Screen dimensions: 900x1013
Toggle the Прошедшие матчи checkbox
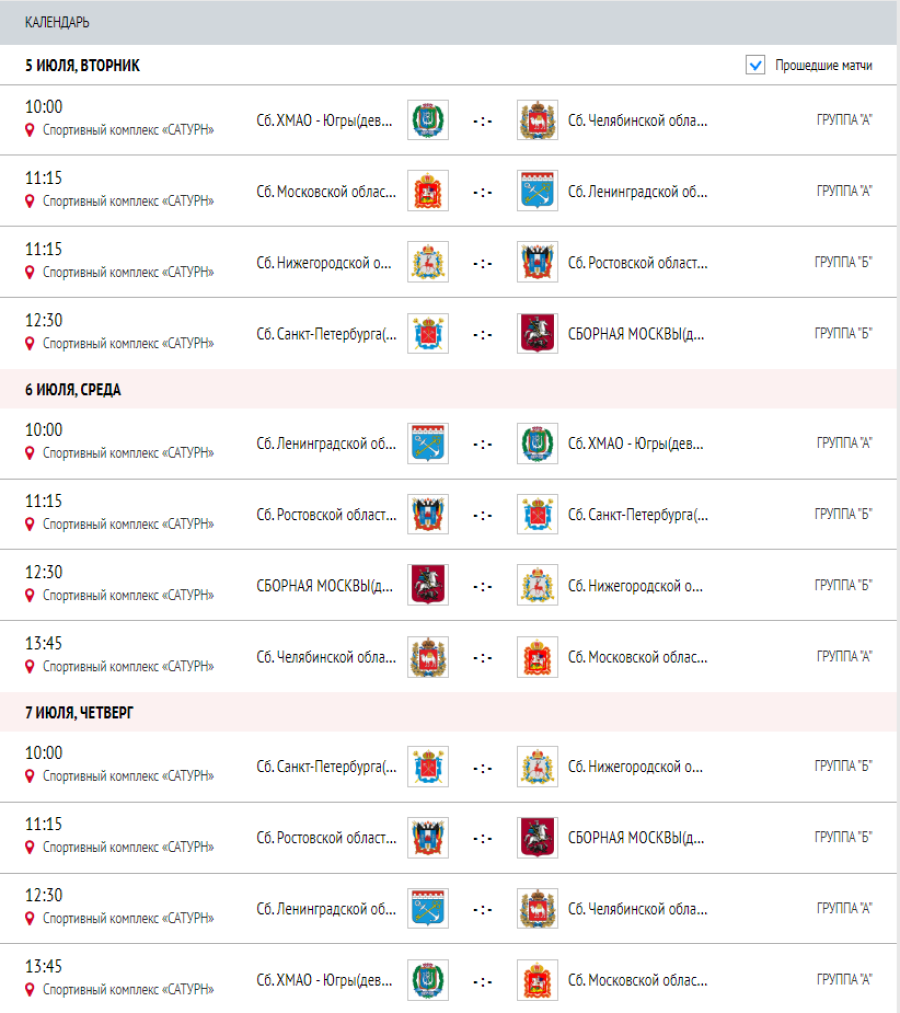756,65
